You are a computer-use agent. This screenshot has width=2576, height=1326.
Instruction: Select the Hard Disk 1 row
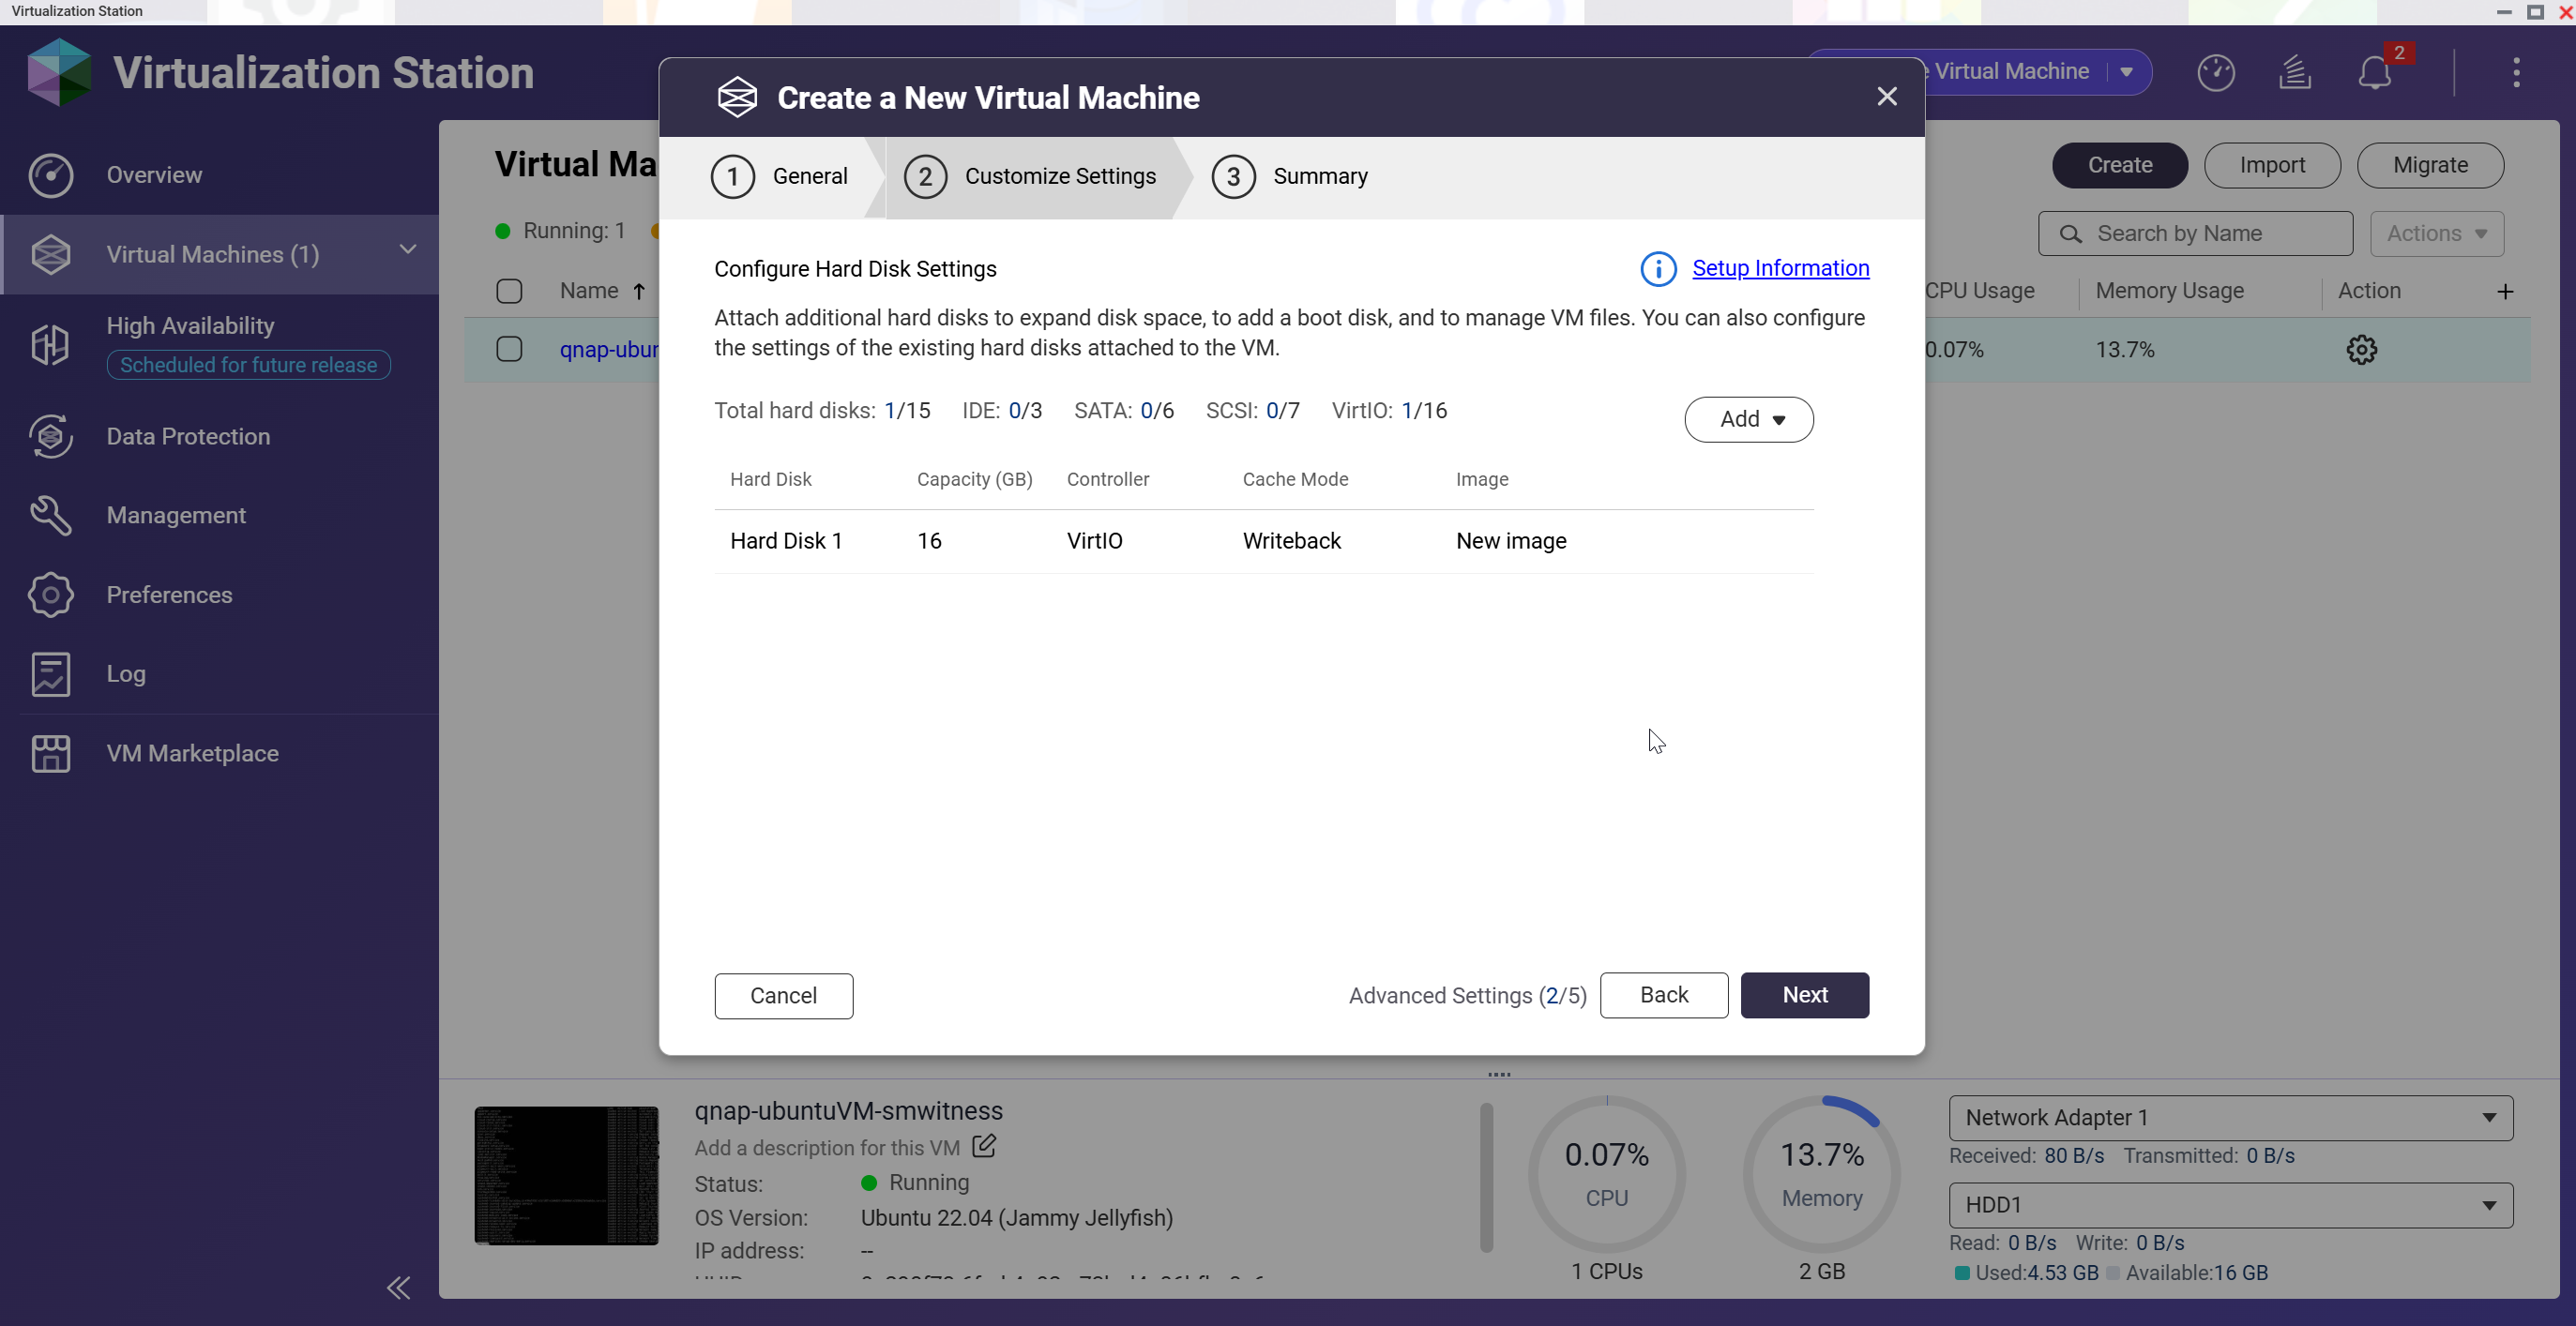1264,541
